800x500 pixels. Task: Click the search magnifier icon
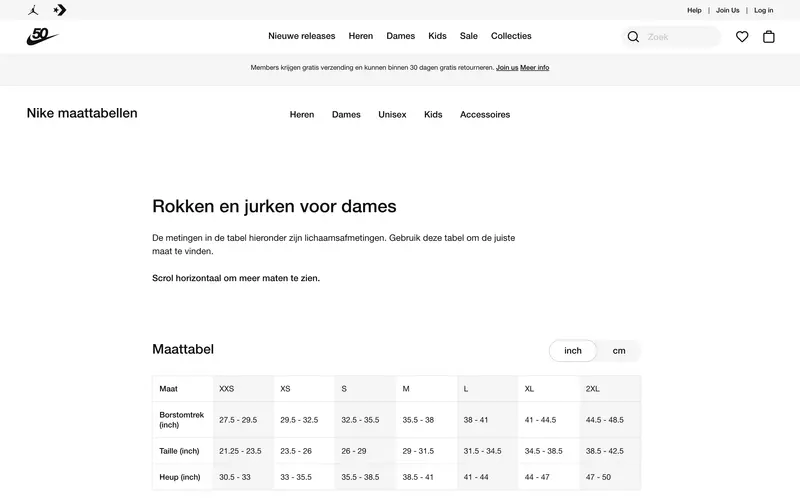(633, 37)
